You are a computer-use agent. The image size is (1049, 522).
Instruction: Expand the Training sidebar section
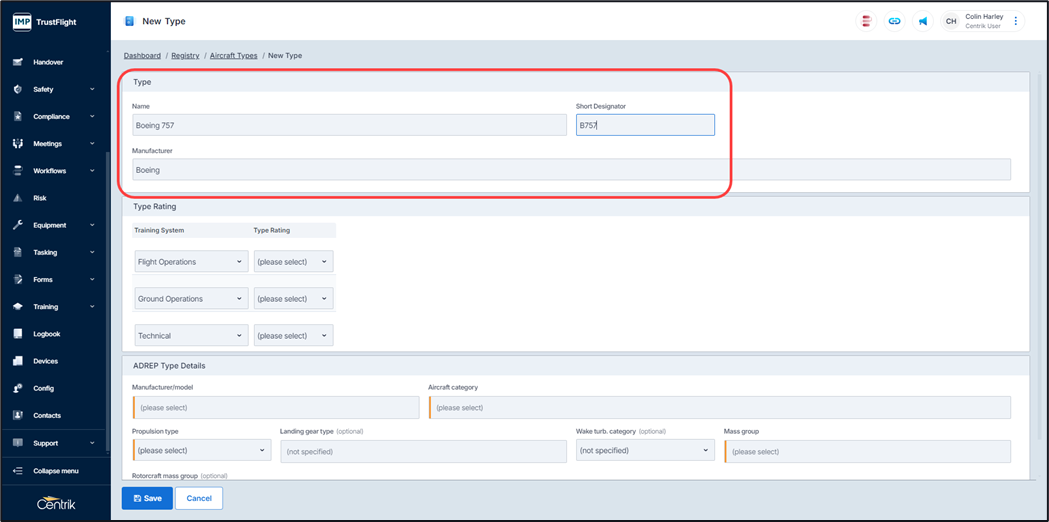click(55, 307)
